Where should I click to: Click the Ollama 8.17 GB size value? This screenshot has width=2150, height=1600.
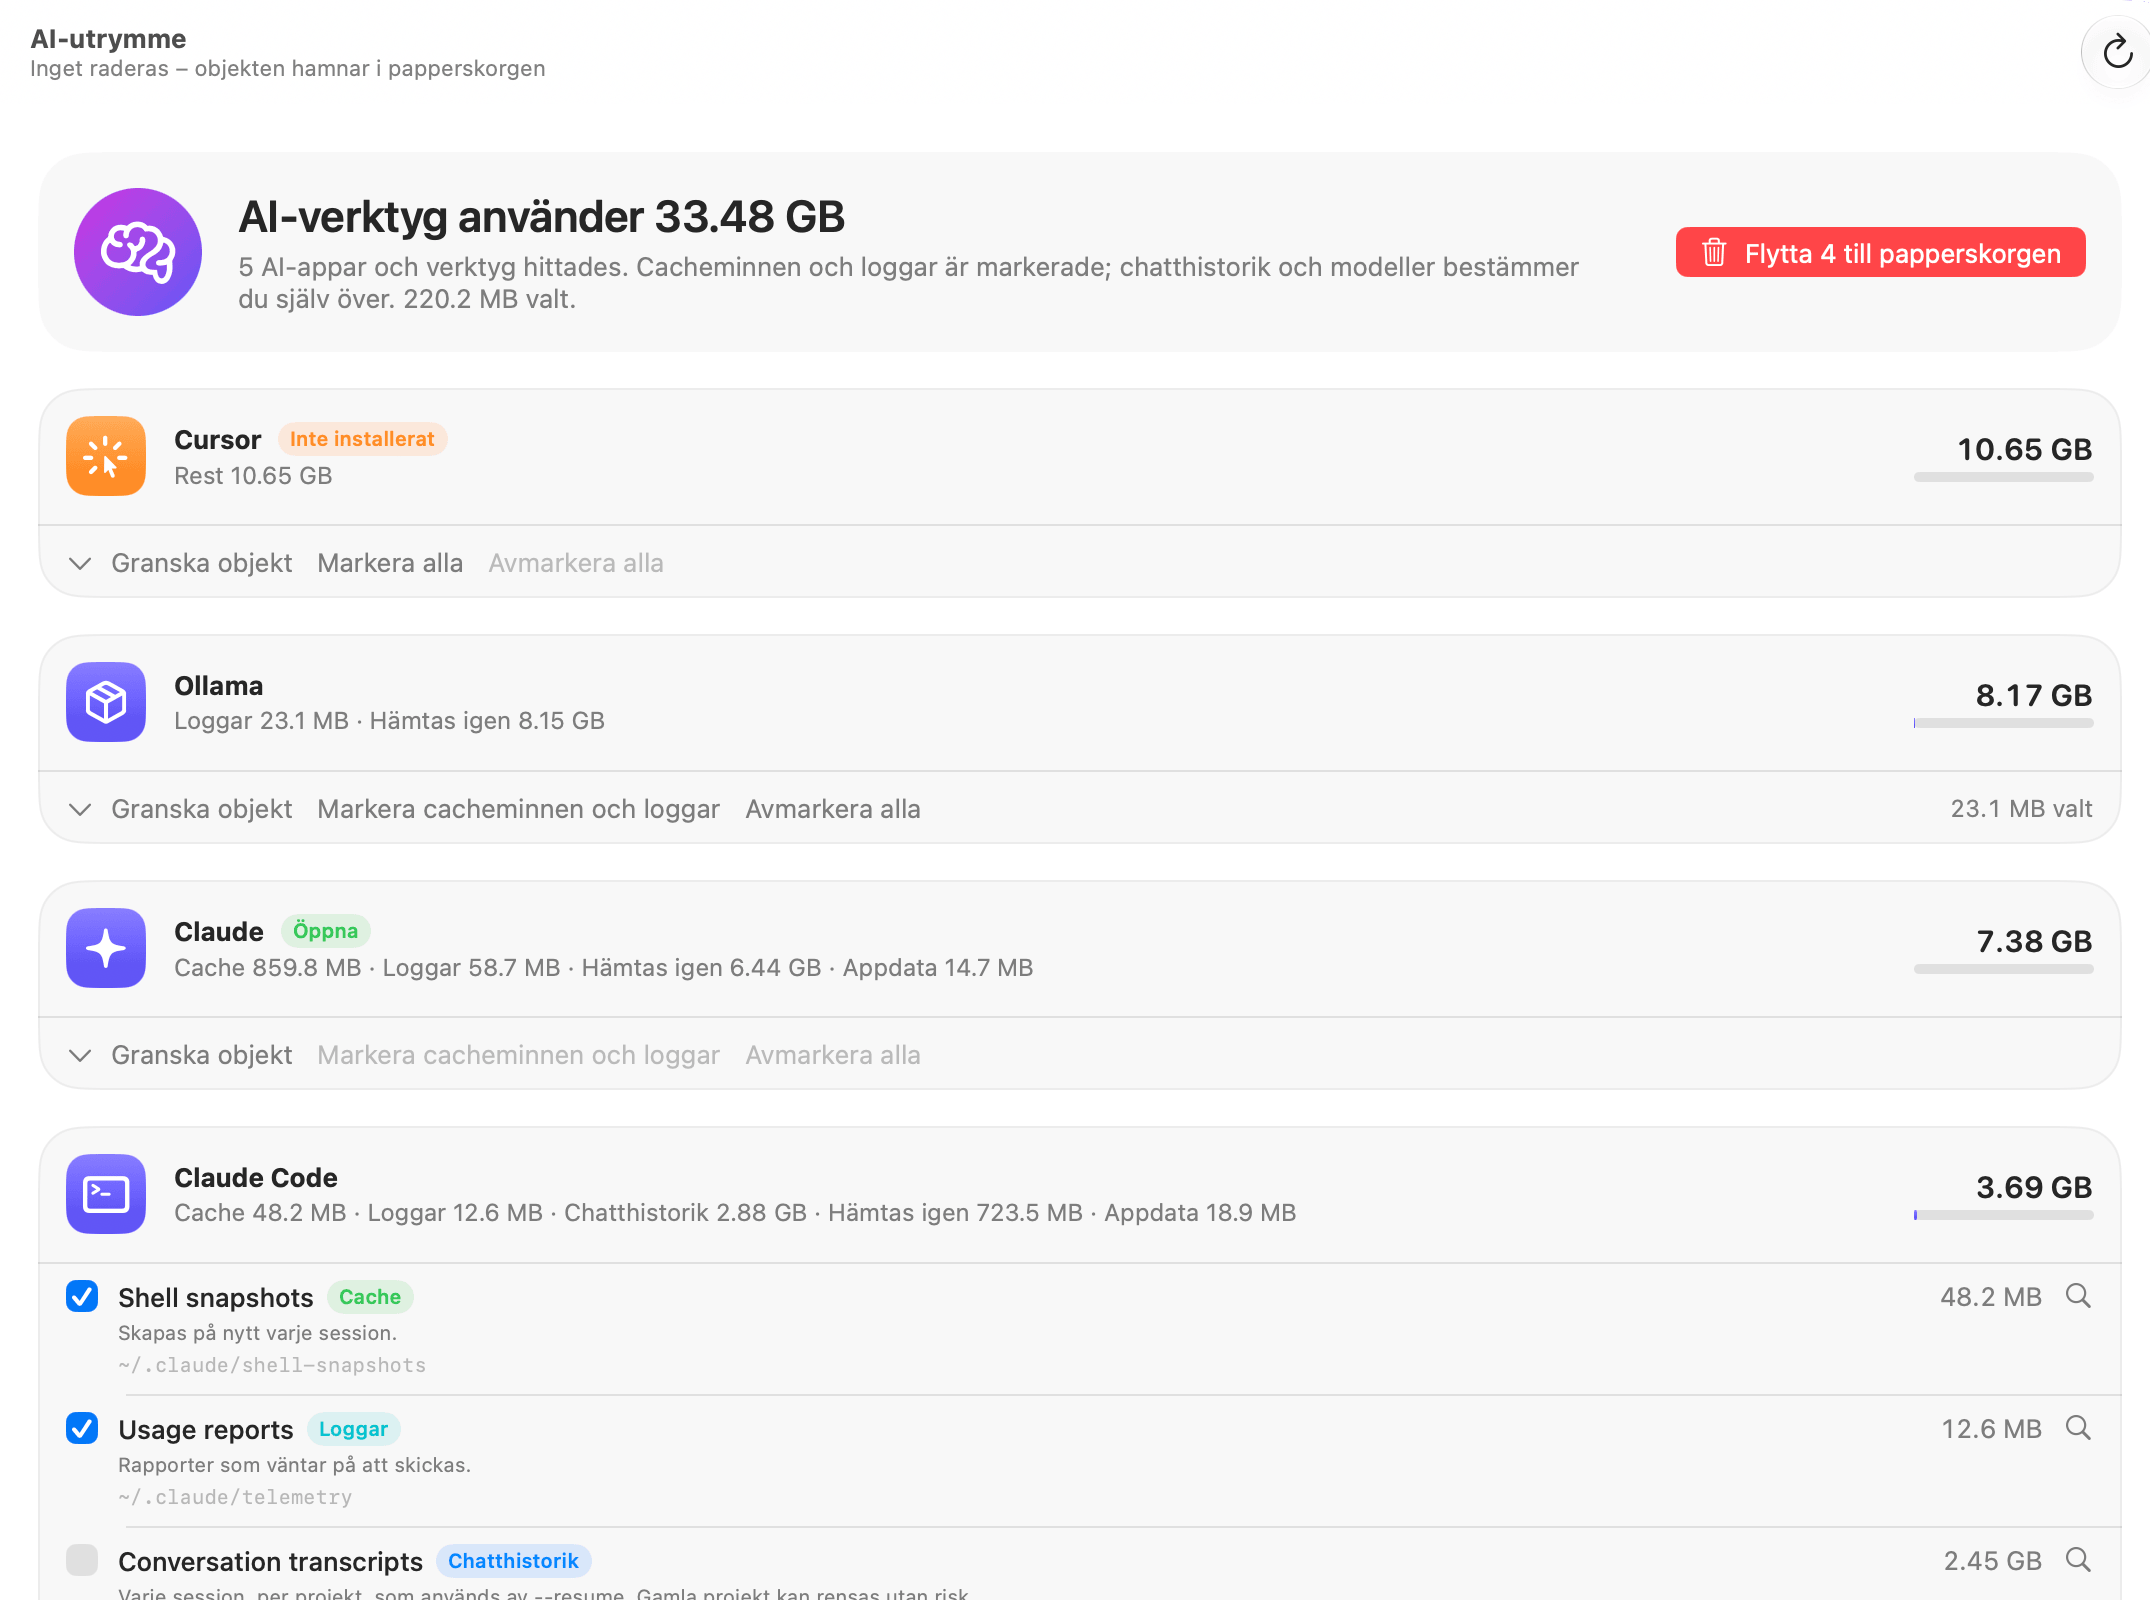click(2034, 695)
